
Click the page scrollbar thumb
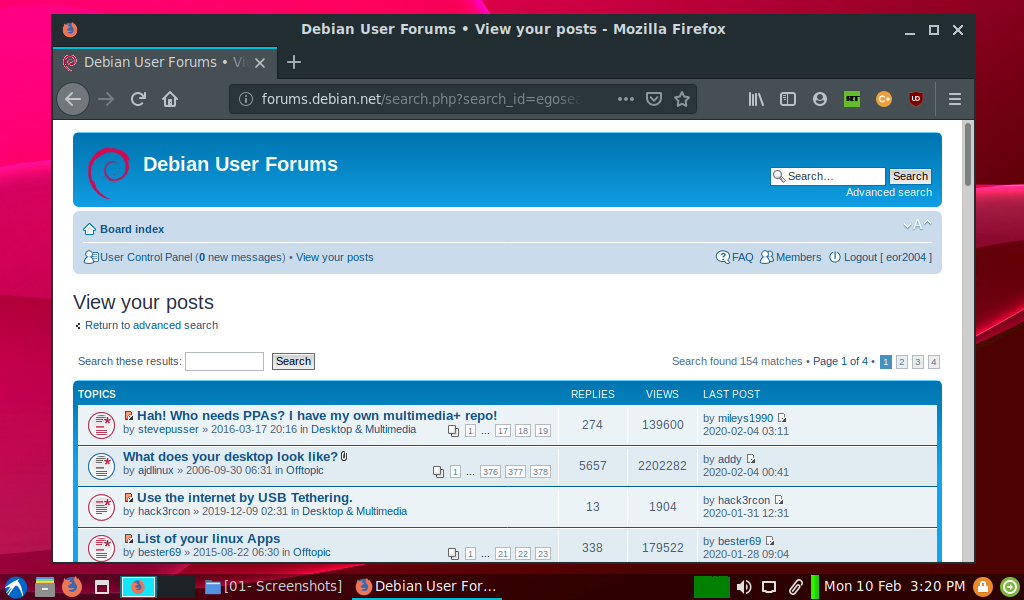(x=968, y=154)
